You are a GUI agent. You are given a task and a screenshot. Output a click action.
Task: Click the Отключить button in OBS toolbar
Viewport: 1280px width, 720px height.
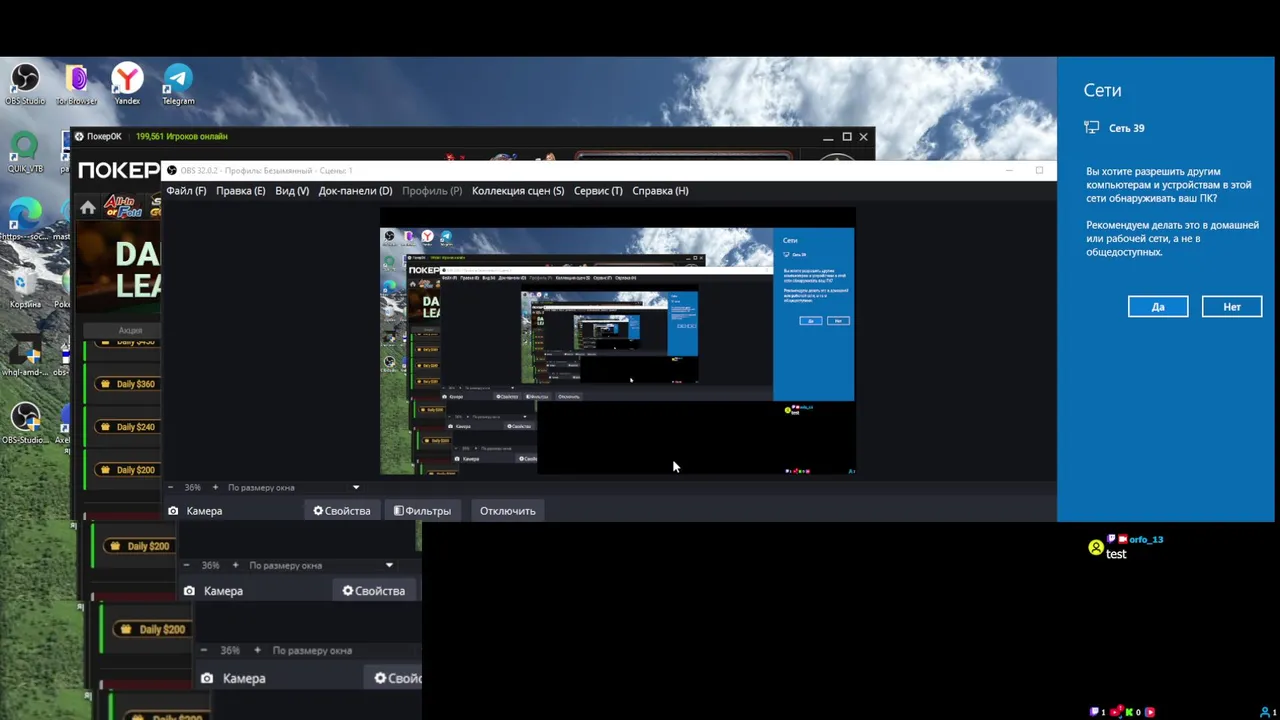pos(507,511)
